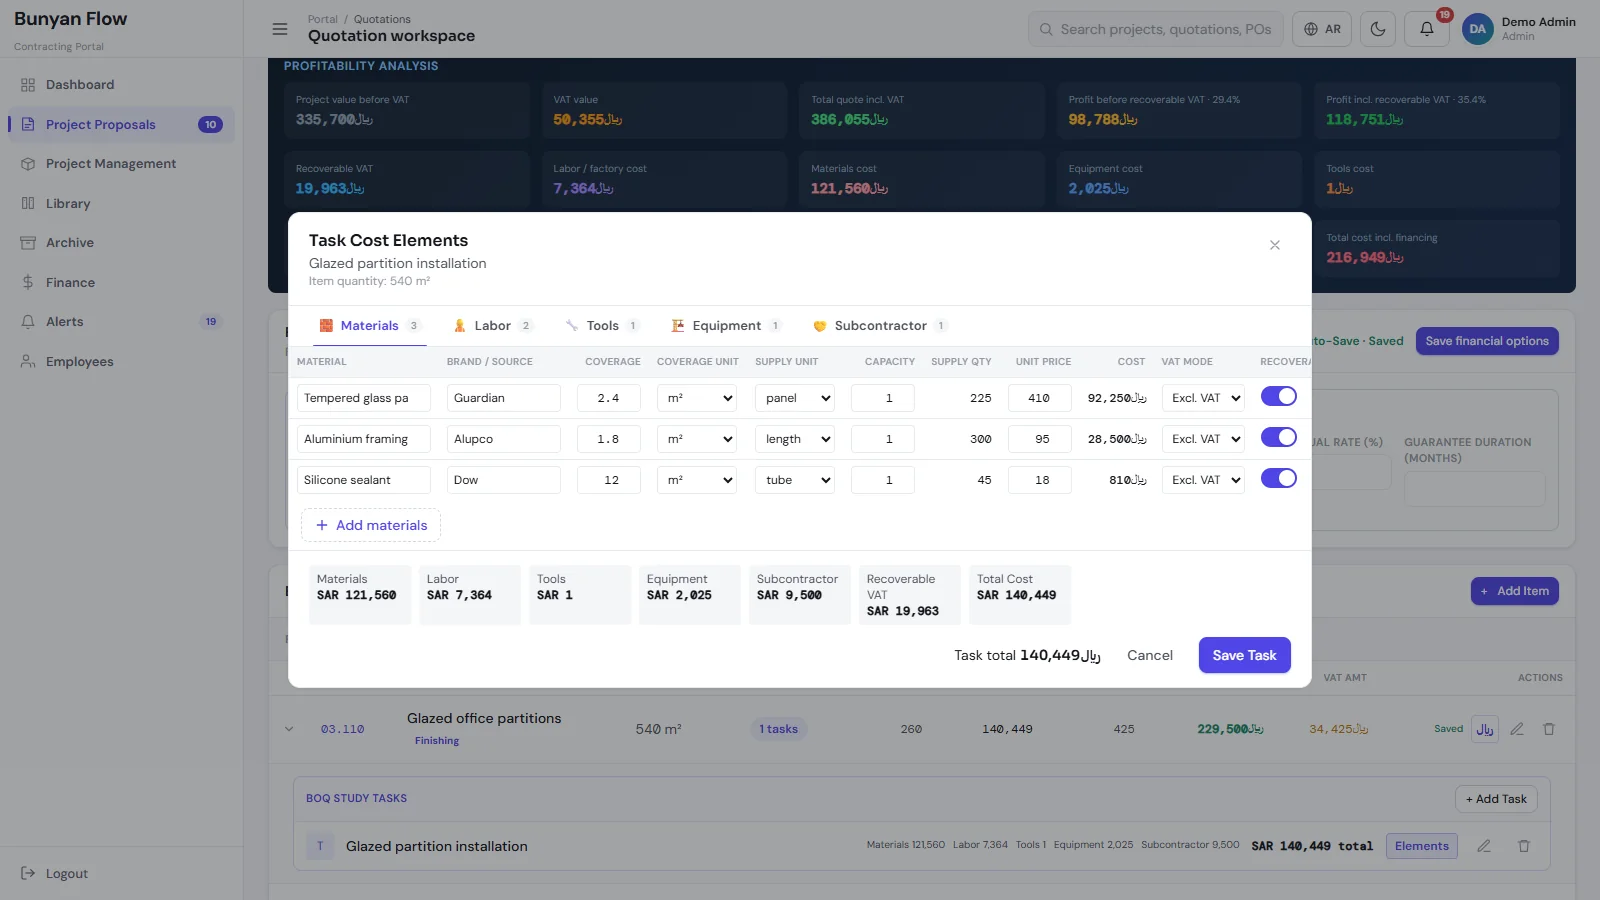Click Cancel in the dialog

1150,655
